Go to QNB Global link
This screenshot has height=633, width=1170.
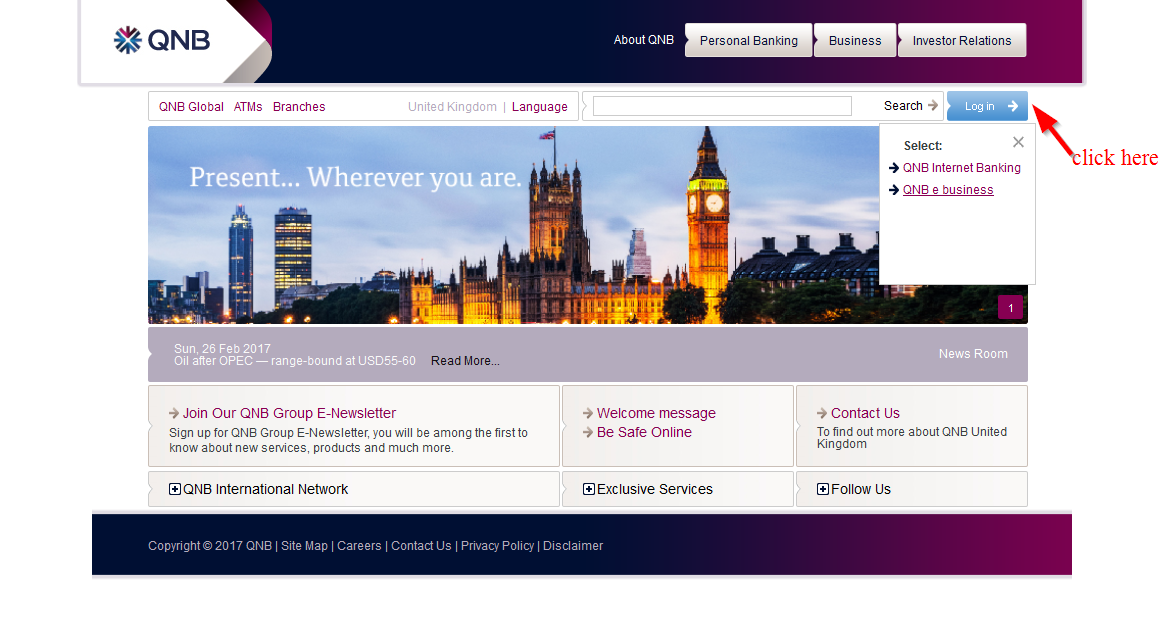(x=191, y=107)
